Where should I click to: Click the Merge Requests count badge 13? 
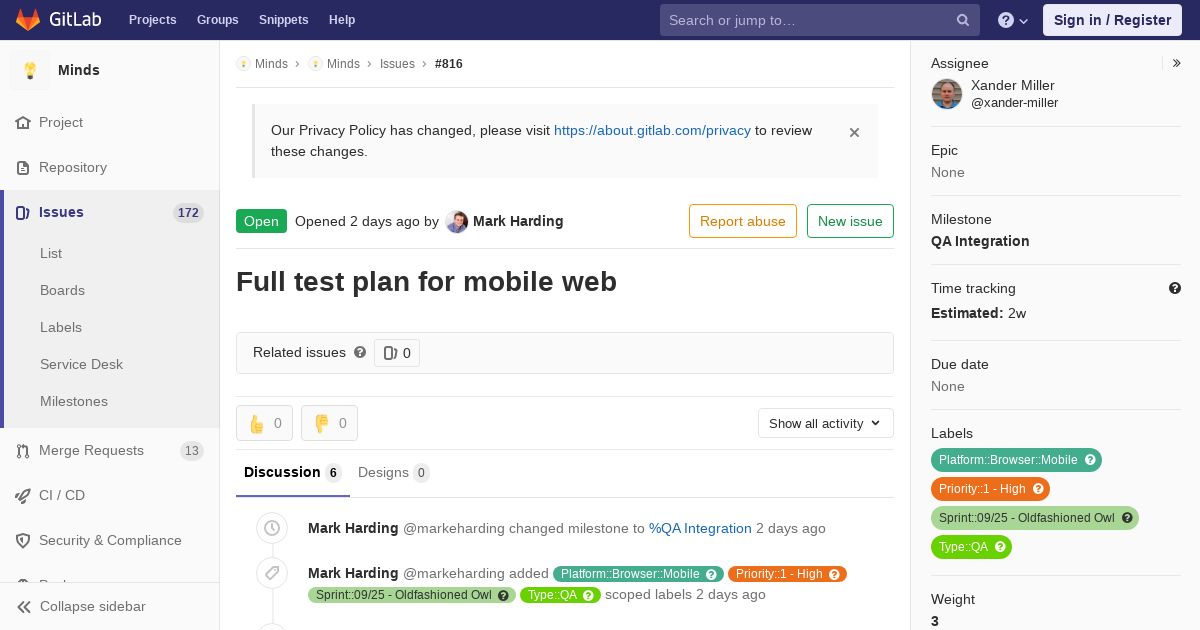click(x=192, y=451)
